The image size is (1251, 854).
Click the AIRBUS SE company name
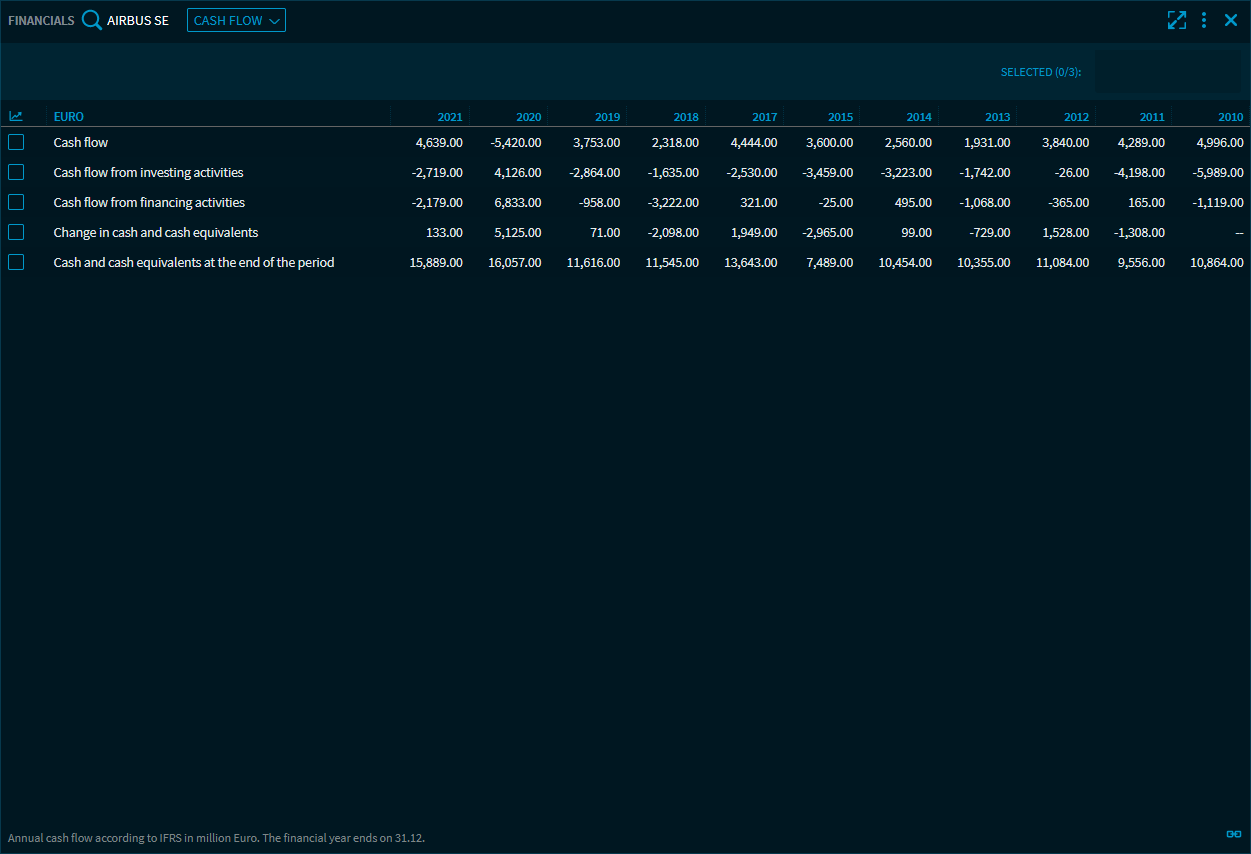(x=138, y=20)
